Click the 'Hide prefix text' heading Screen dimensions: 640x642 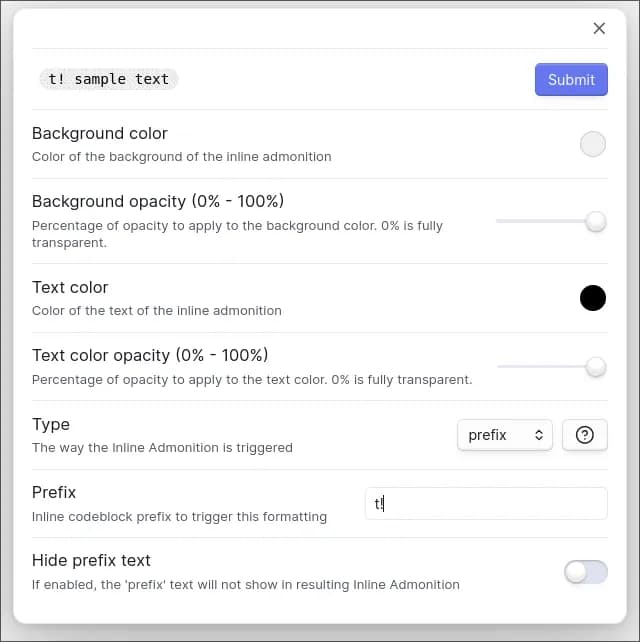[91, 560]
